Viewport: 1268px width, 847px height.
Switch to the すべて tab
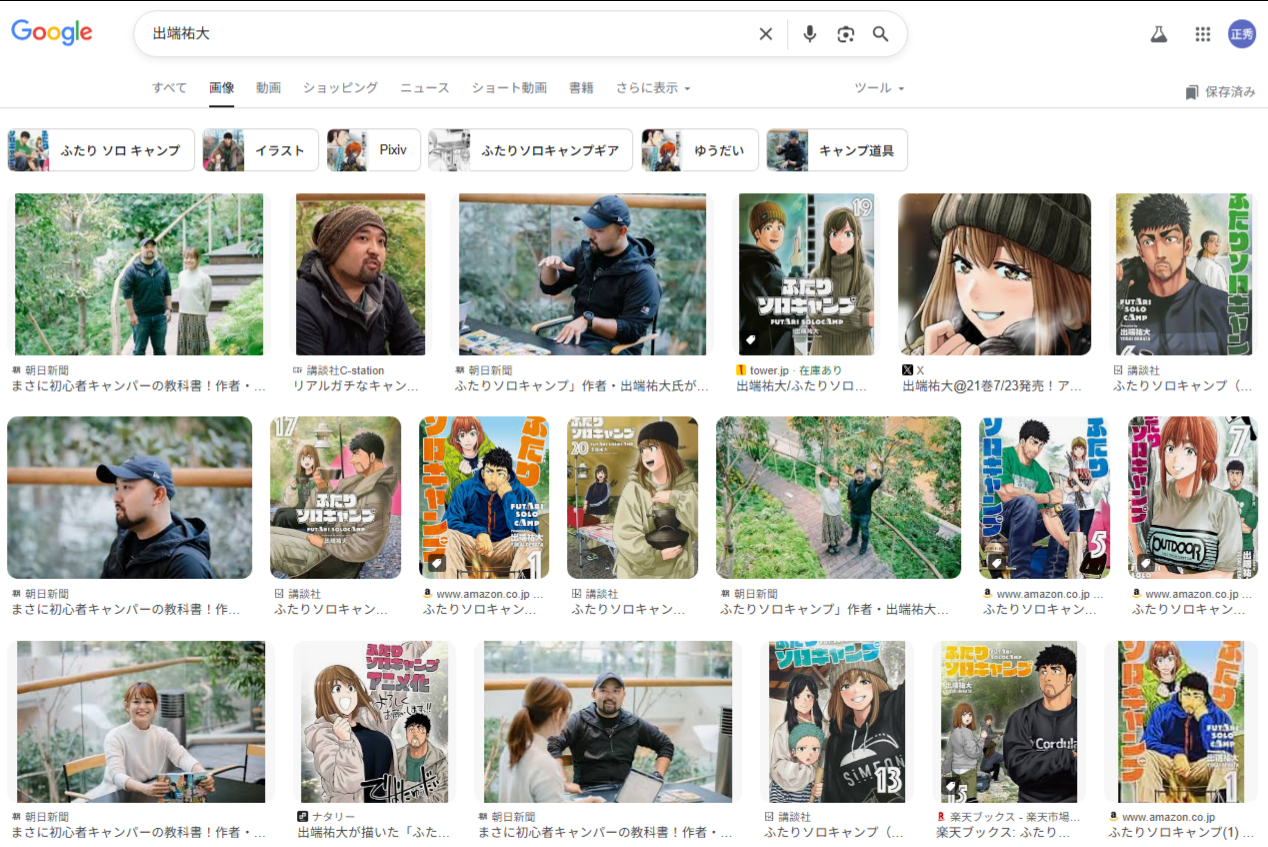[x=169, y=88]
